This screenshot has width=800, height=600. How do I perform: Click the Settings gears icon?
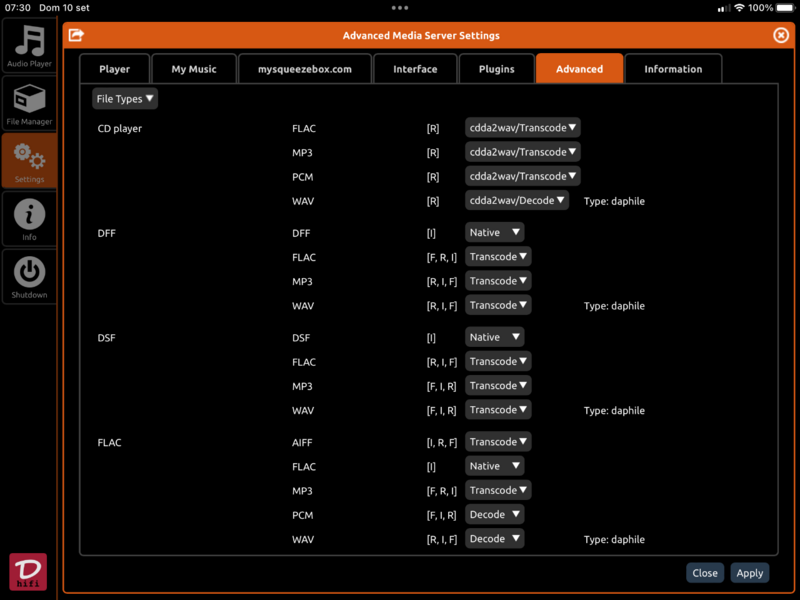click(x=29, y=160)
